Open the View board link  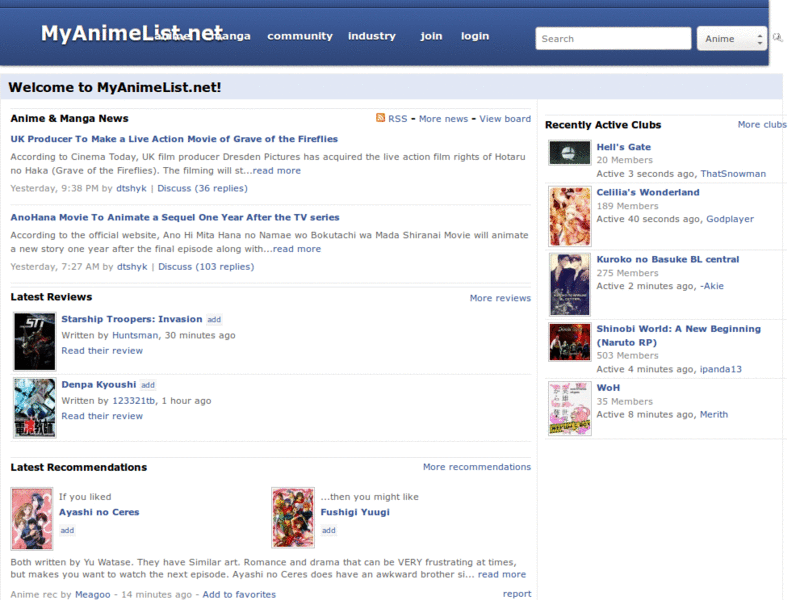(505, 119)
